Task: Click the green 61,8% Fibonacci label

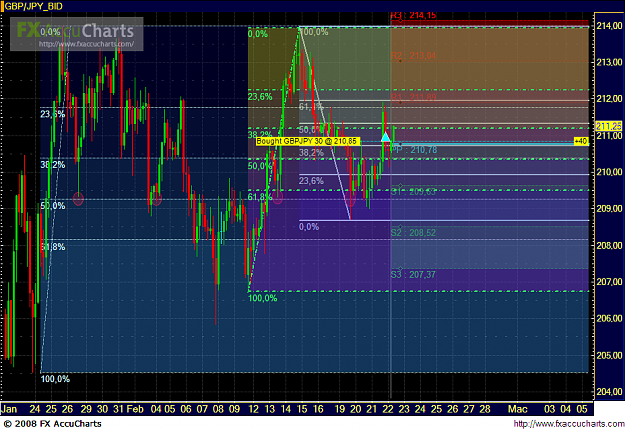Action: [x=259, y=197]
